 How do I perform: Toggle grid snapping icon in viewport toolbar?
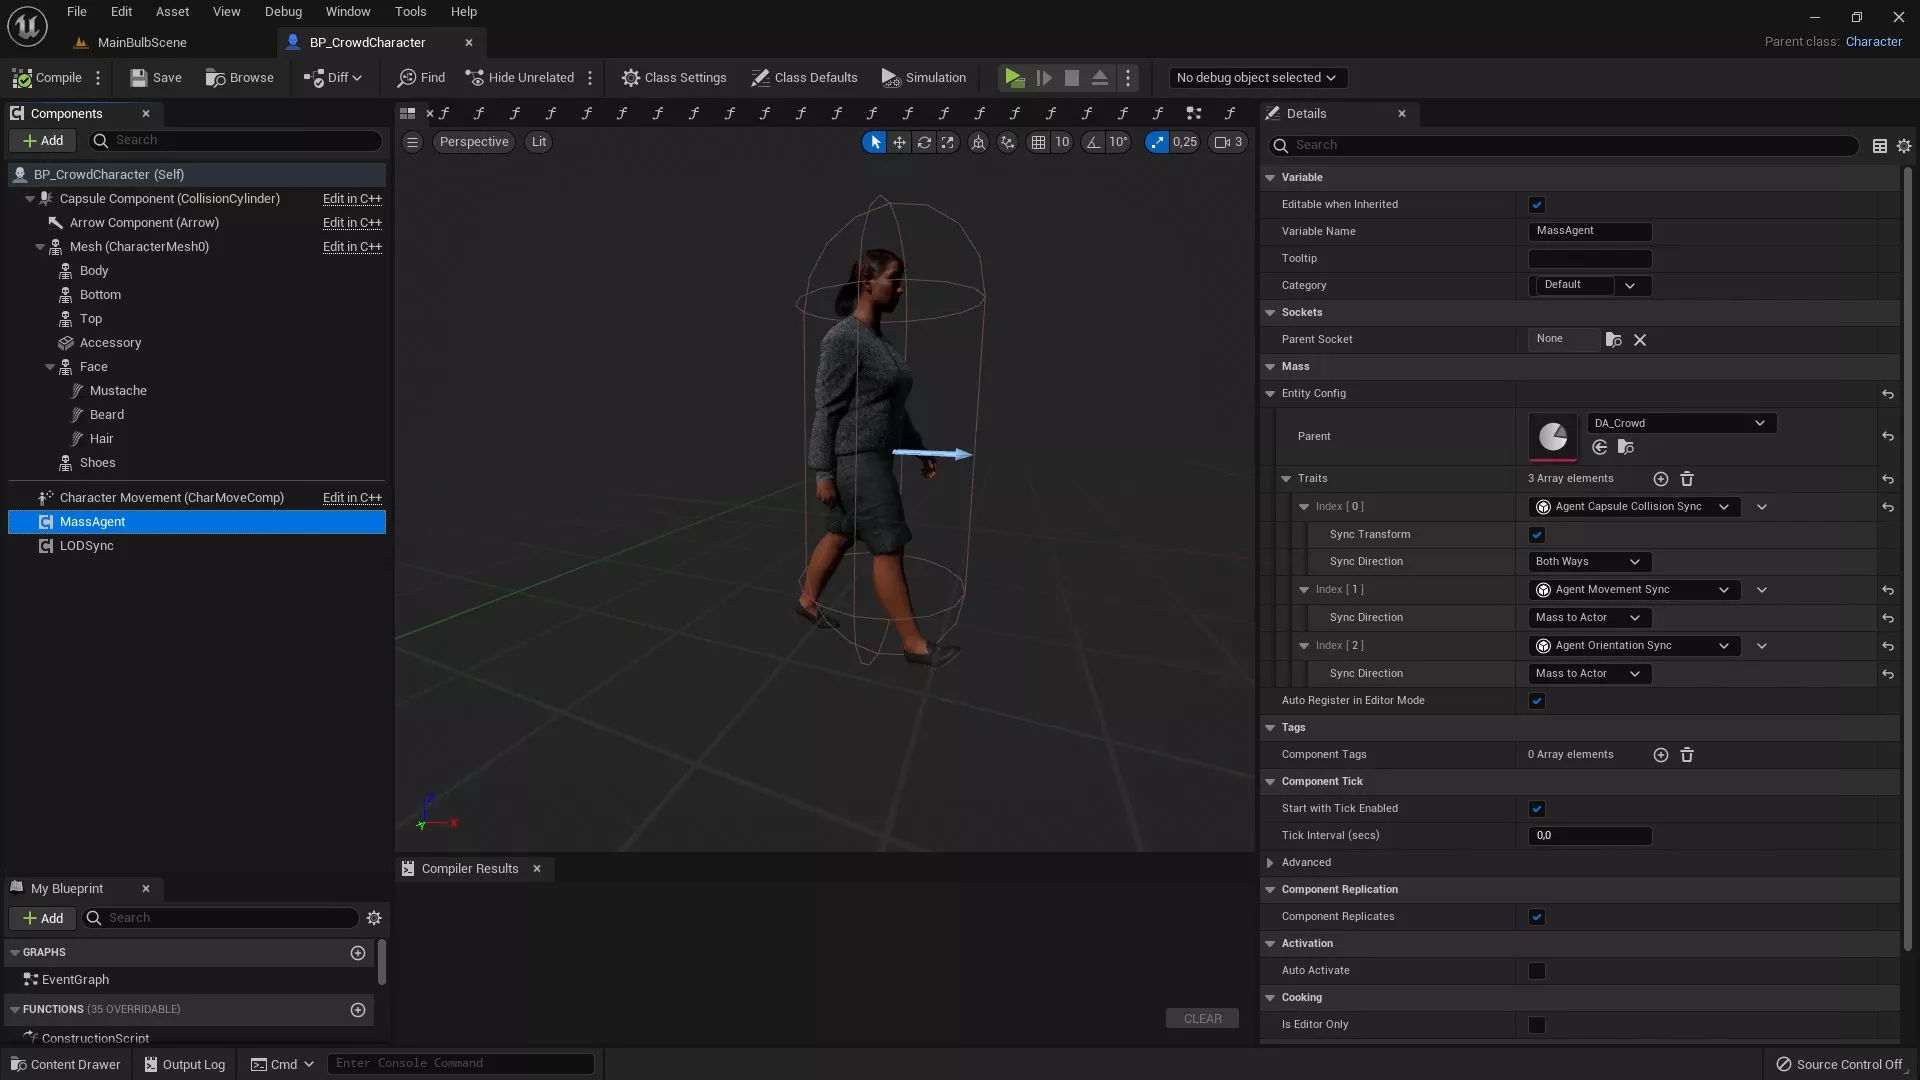tap(1038, 142)
